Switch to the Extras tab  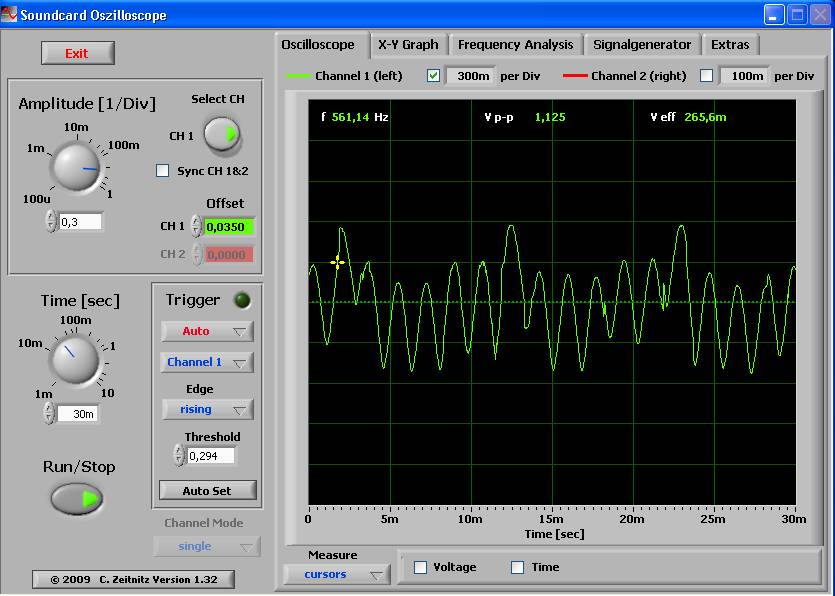coord(730,45)
